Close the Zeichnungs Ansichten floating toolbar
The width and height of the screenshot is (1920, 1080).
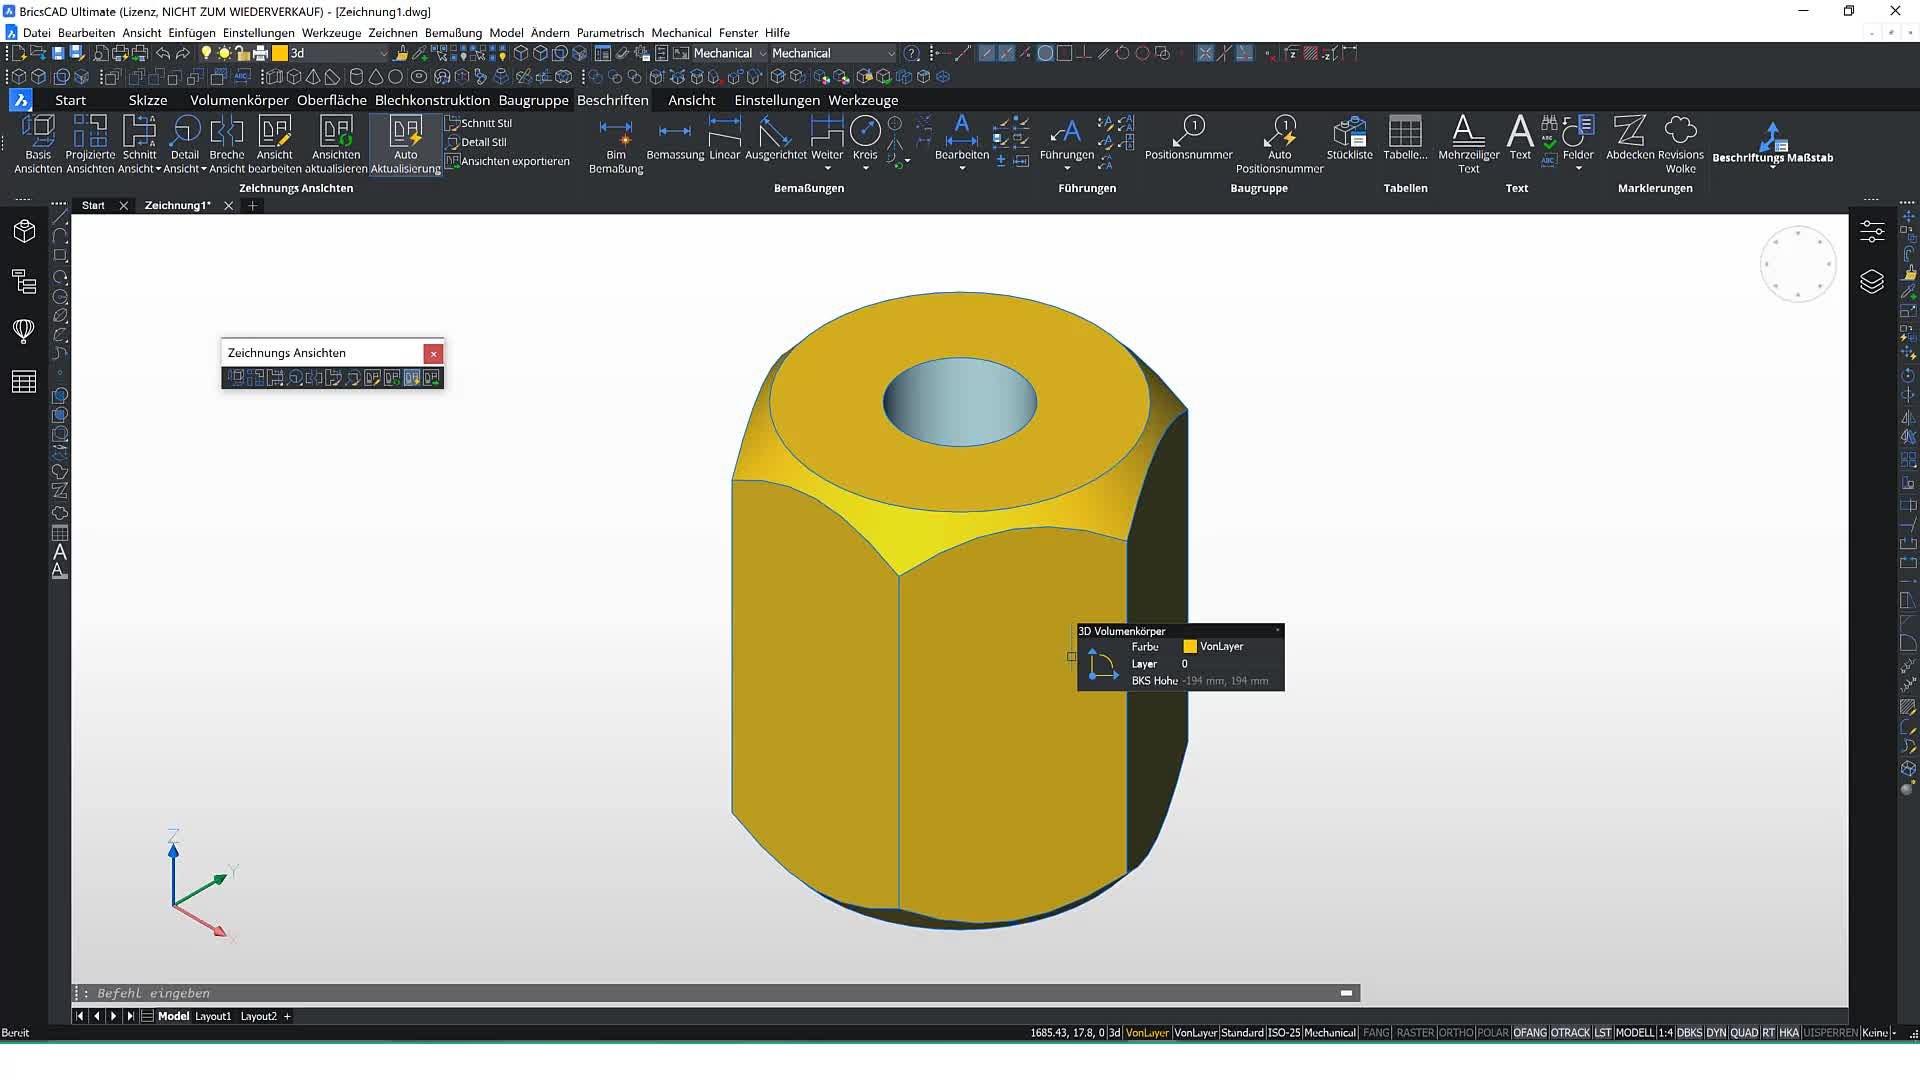[433, 353]
